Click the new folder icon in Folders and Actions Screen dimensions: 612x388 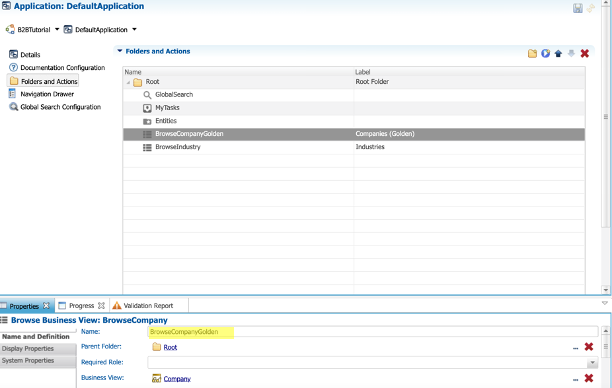point(532,53)
